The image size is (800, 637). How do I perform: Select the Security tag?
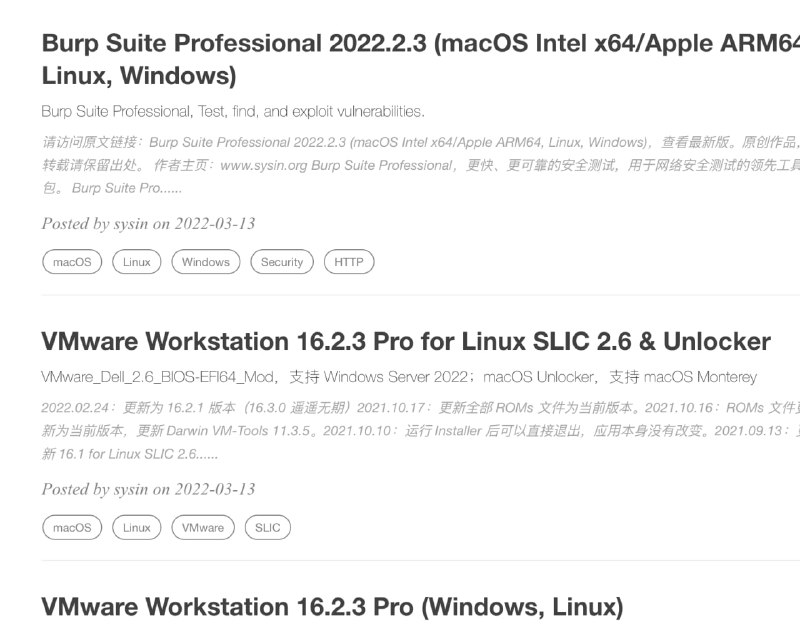point(281,262)
